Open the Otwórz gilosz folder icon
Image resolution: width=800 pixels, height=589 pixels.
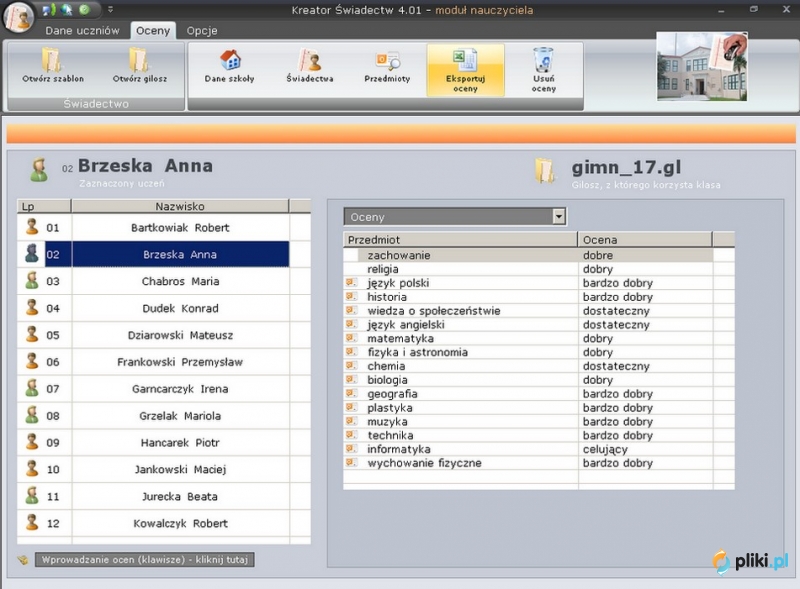[x=139, y=59]
